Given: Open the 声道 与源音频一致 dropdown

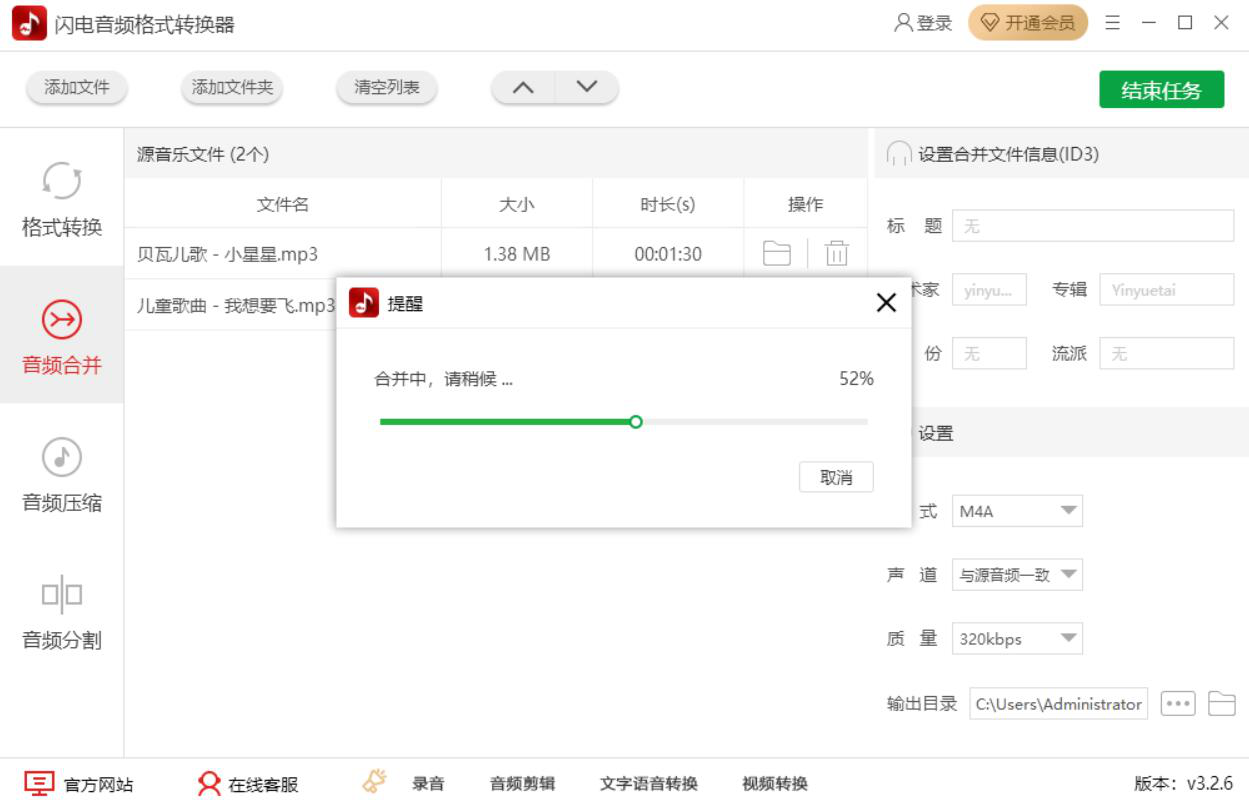Looking at the screenshot, I should pyautogui.click(x=1017, y=575).
